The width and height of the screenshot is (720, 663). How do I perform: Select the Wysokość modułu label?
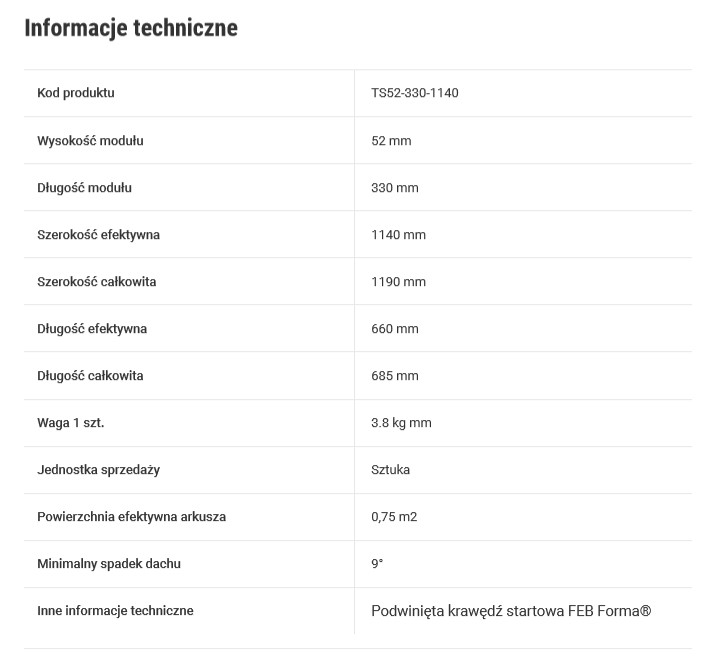(90, 140)
